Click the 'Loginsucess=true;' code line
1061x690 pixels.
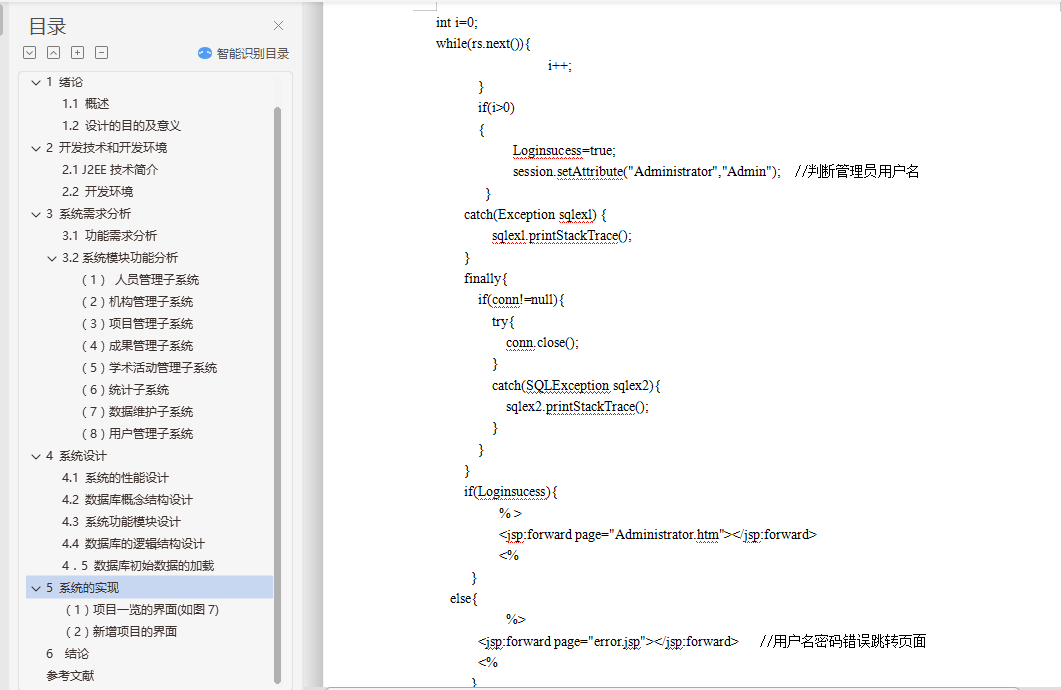[x=564, y=150]
